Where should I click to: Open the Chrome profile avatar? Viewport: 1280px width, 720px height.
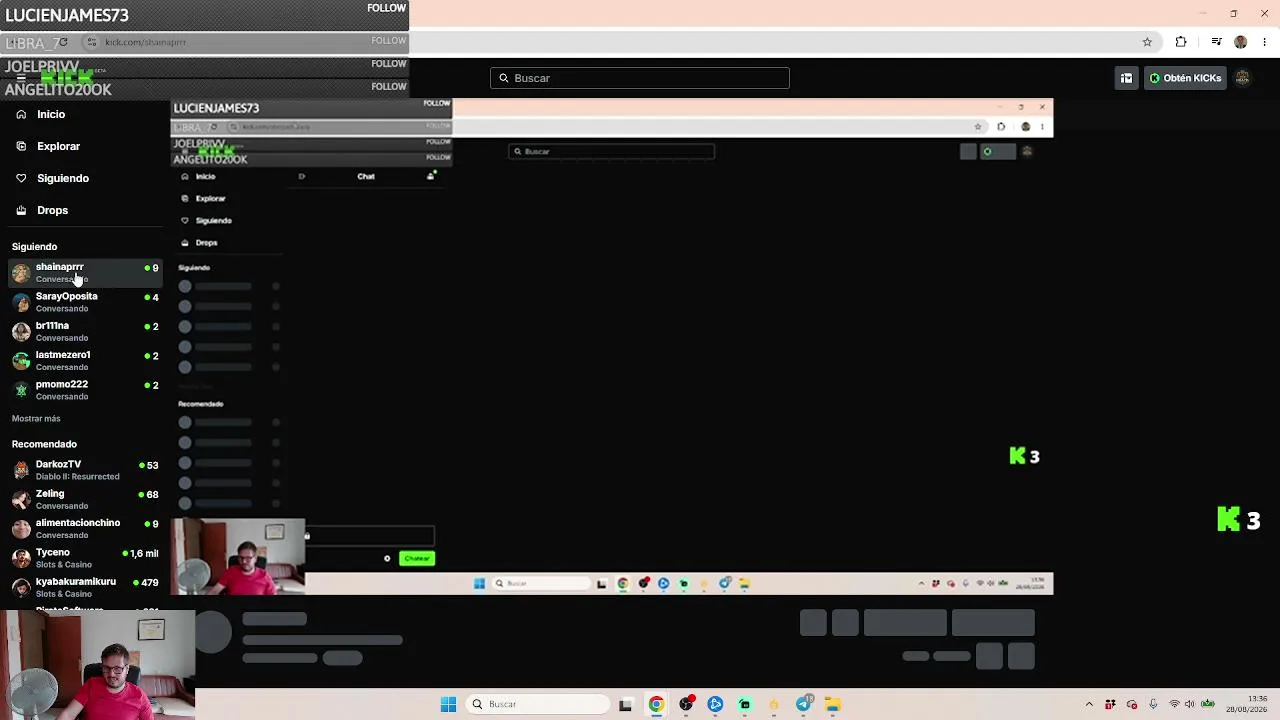[1241, 42]
